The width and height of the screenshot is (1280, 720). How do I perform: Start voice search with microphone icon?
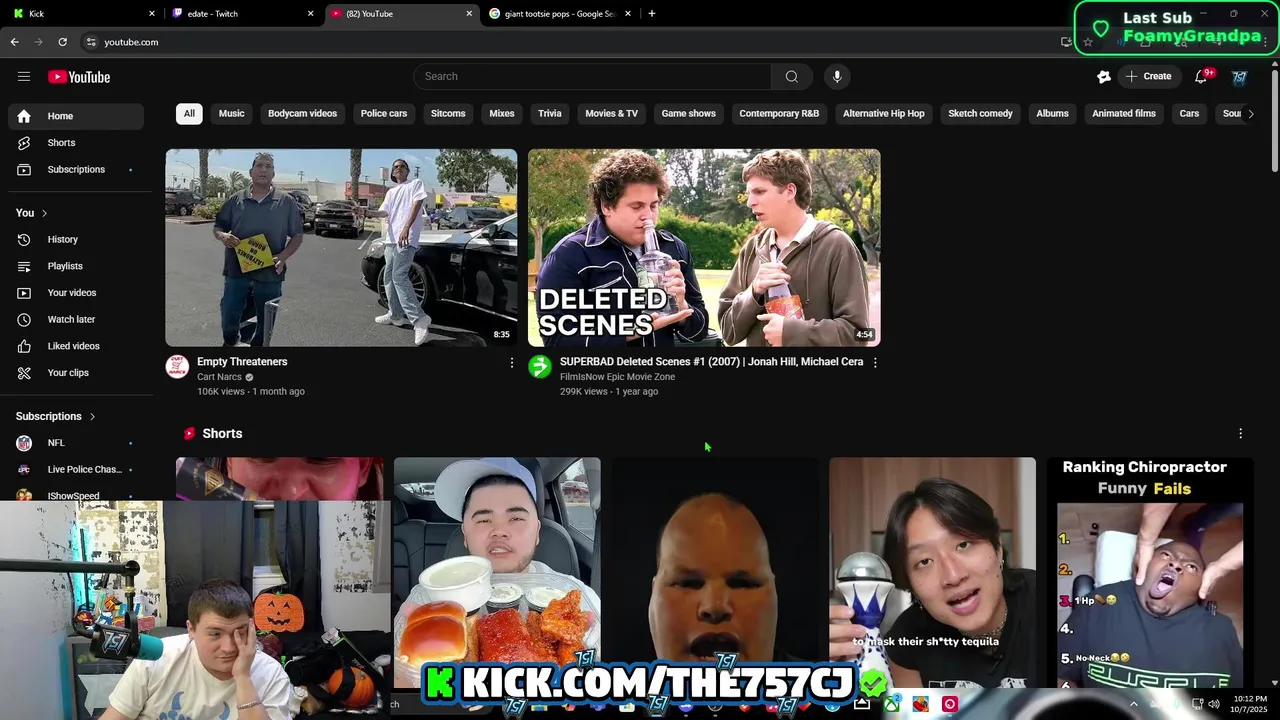click(x=837, y=77)
